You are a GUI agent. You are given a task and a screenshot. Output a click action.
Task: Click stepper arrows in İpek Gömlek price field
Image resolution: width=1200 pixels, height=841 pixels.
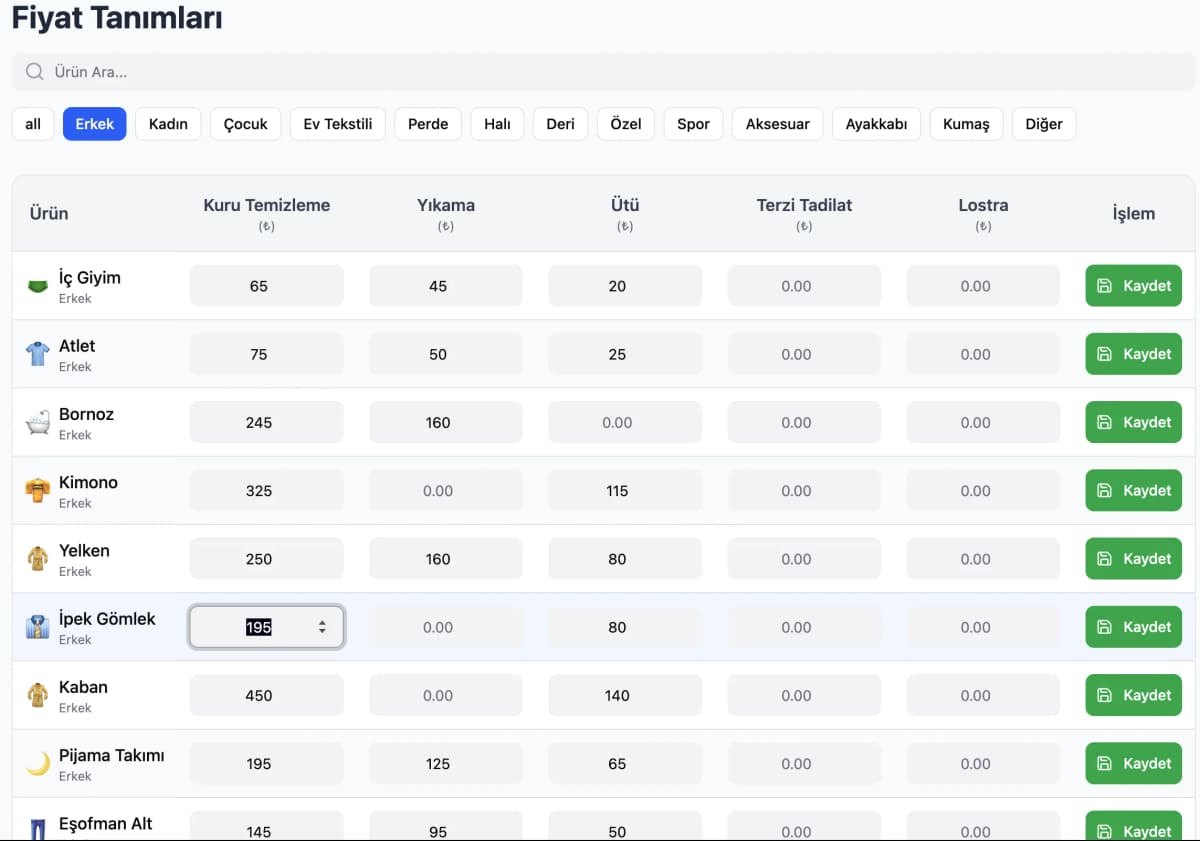[322, 627]
